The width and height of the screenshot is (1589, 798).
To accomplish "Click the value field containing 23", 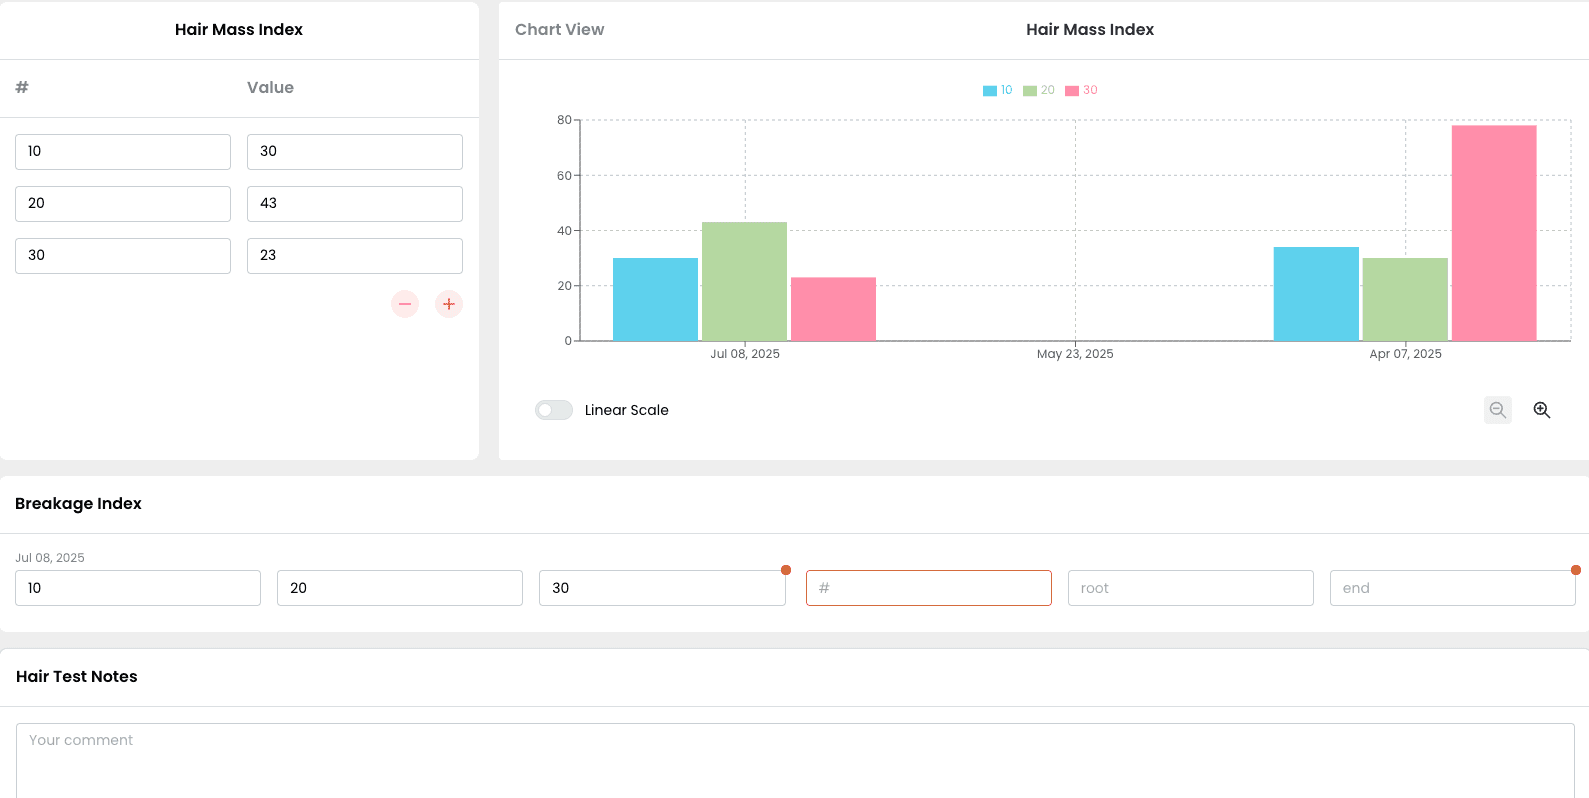I will point(354,256).
